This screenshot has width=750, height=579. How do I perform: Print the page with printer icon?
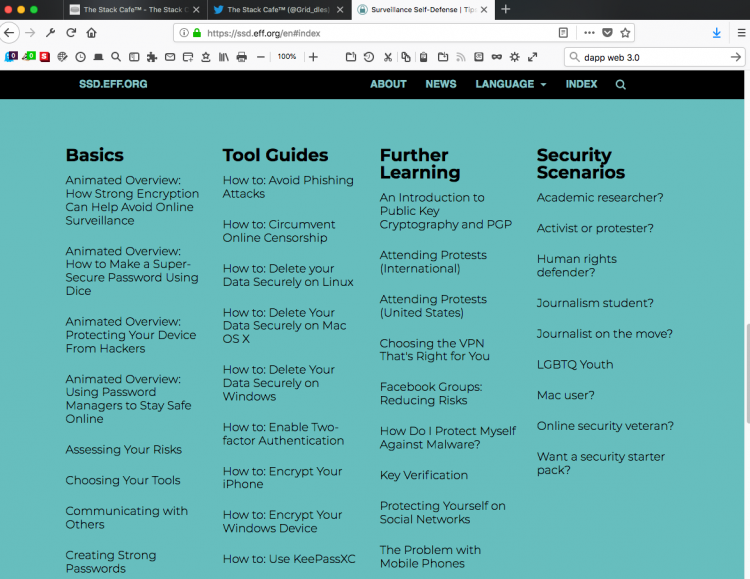(x=242, y=57)
